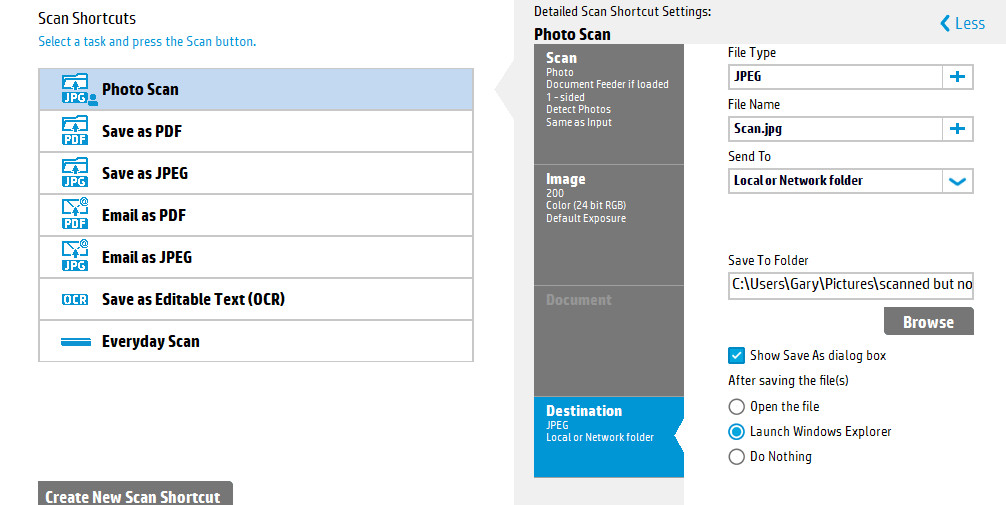Click Create New Scan Shortcut
This screenshot has width=1006, height=505.
(x=135, y=496)
